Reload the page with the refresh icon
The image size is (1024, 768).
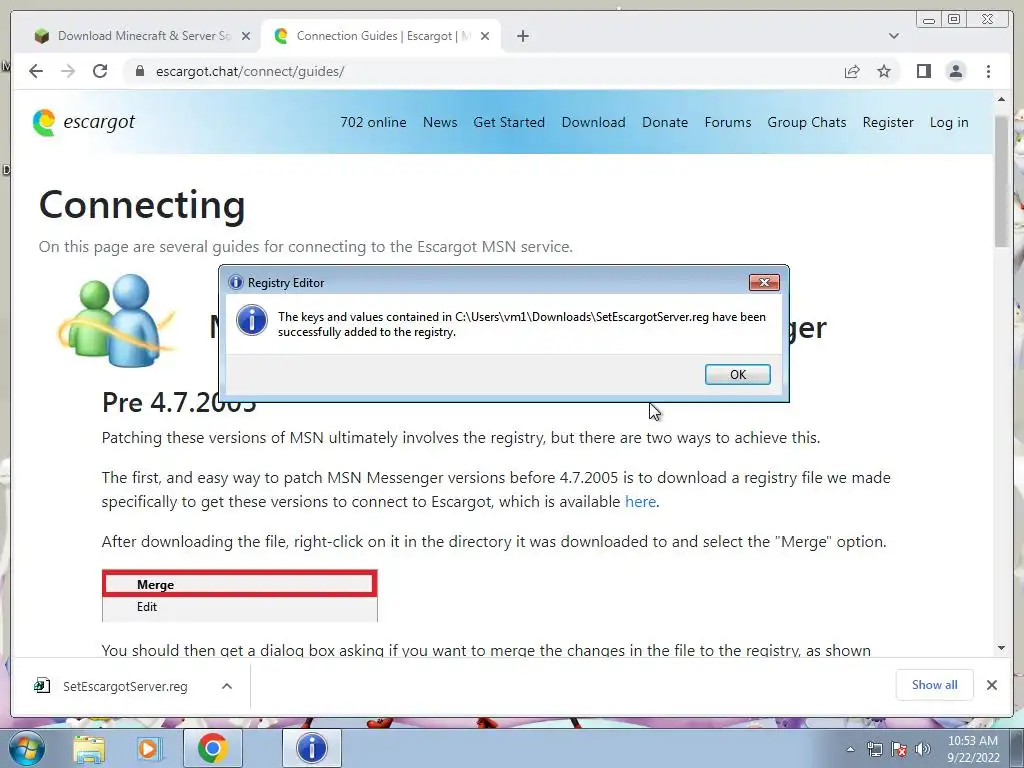[100, 71]
